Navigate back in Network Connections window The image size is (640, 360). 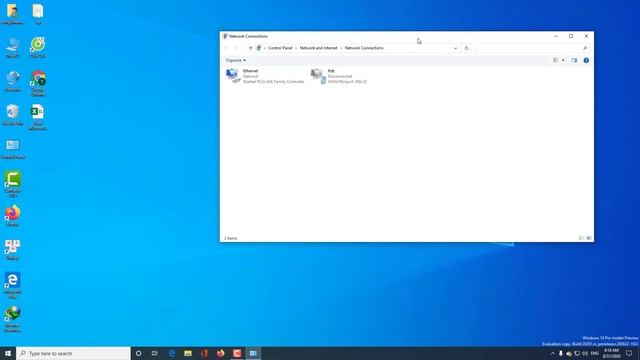pyautogui.click(x=226, y=48)
